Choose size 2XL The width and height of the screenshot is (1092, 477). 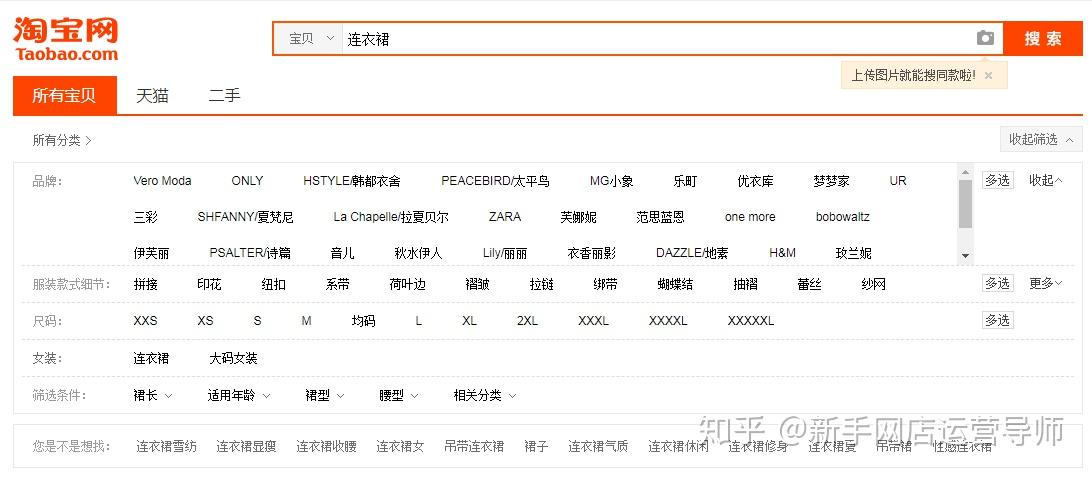coord(527,321)
